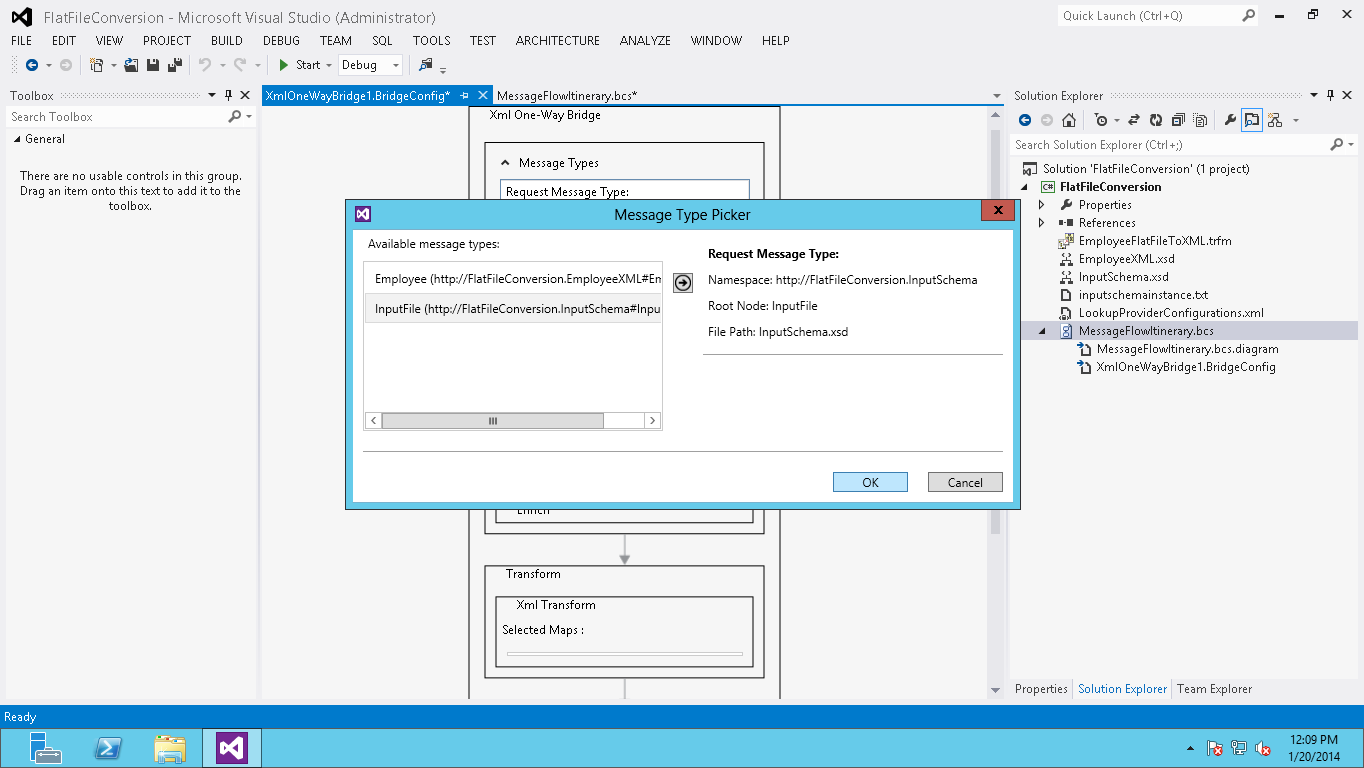Image resolution: width=1364 pixels, height=768 pixels.
Task: Click Server Manager icon in the taskbar
Action: (x=46, y=748)
